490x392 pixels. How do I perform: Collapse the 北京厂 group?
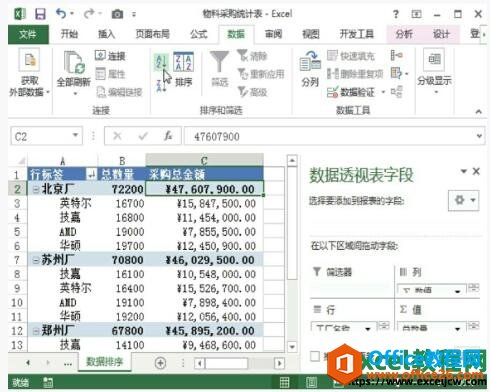coord(35,189)
